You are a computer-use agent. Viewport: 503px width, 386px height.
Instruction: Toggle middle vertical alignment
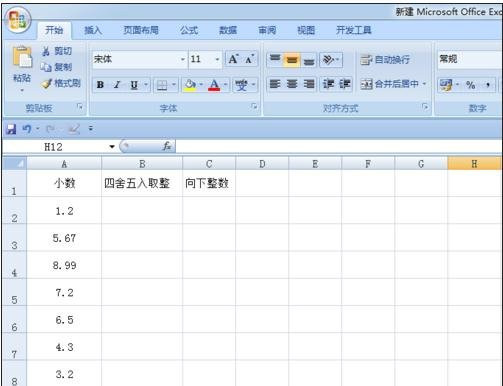pos(292,60)
